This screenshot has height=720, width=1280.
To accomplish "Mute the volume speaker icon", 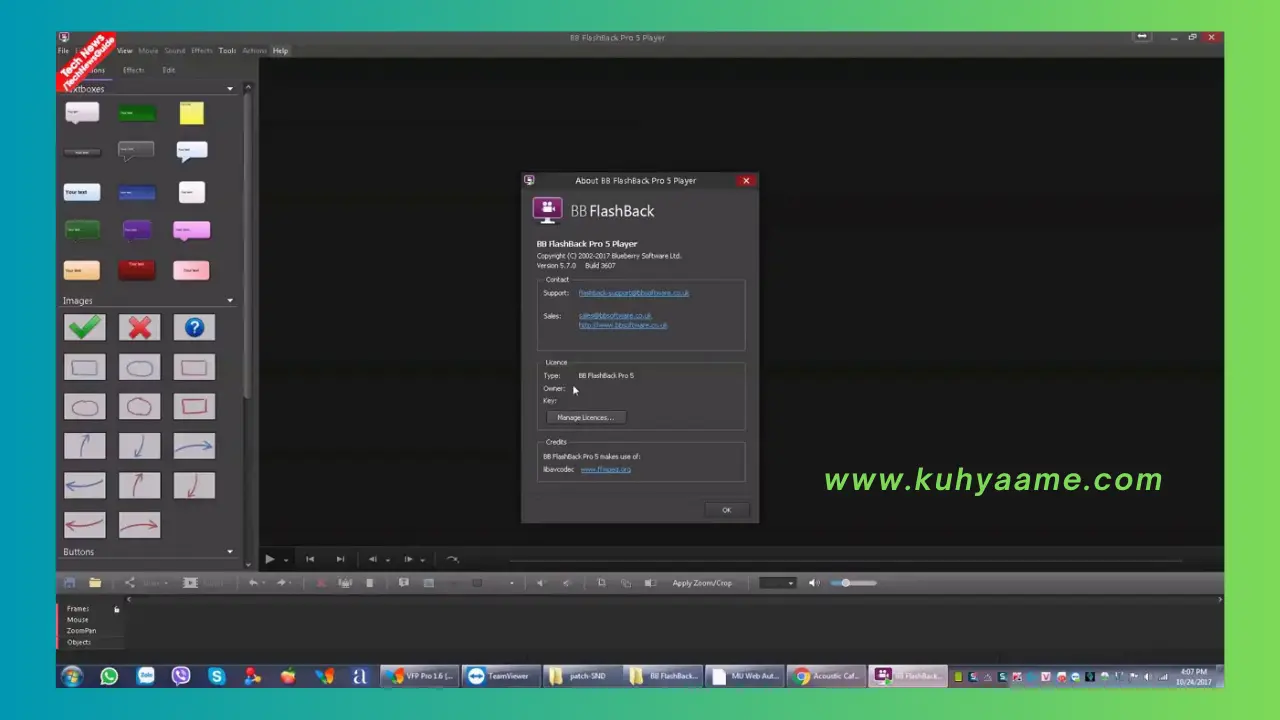I will (x=813, y=583).
